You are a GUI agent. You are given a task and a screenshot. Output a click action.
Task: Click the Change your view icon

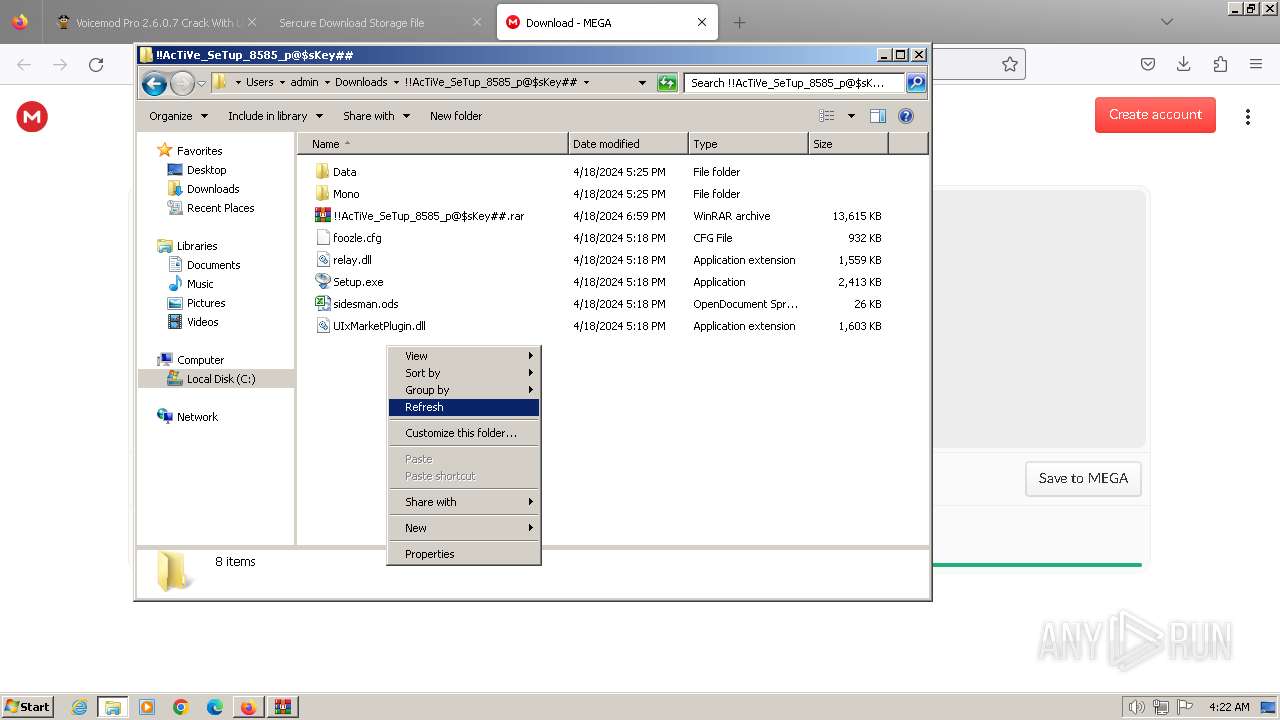point(826,116)
